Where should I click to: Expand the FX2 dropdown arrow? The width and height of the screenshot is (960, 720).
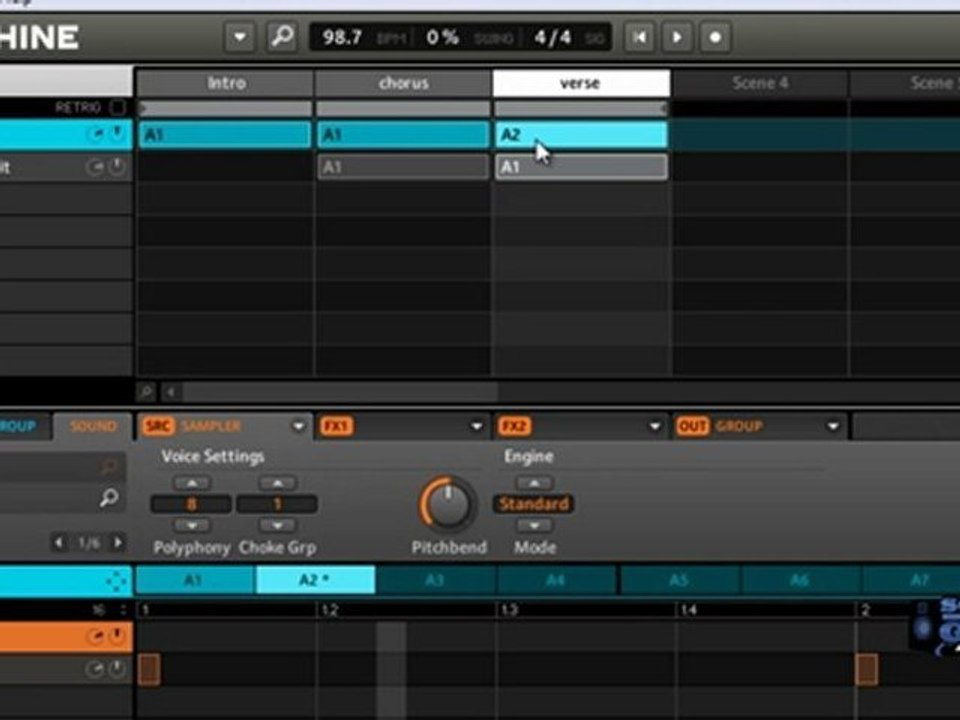coord(654,426)
